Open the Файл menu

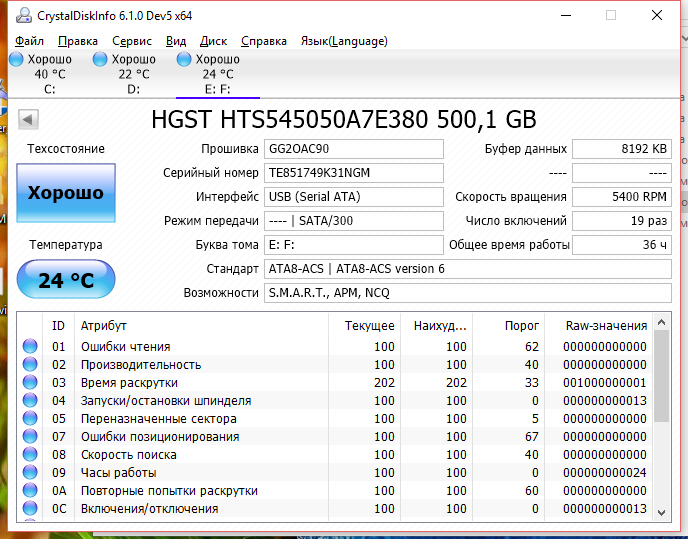pos(29,41)
